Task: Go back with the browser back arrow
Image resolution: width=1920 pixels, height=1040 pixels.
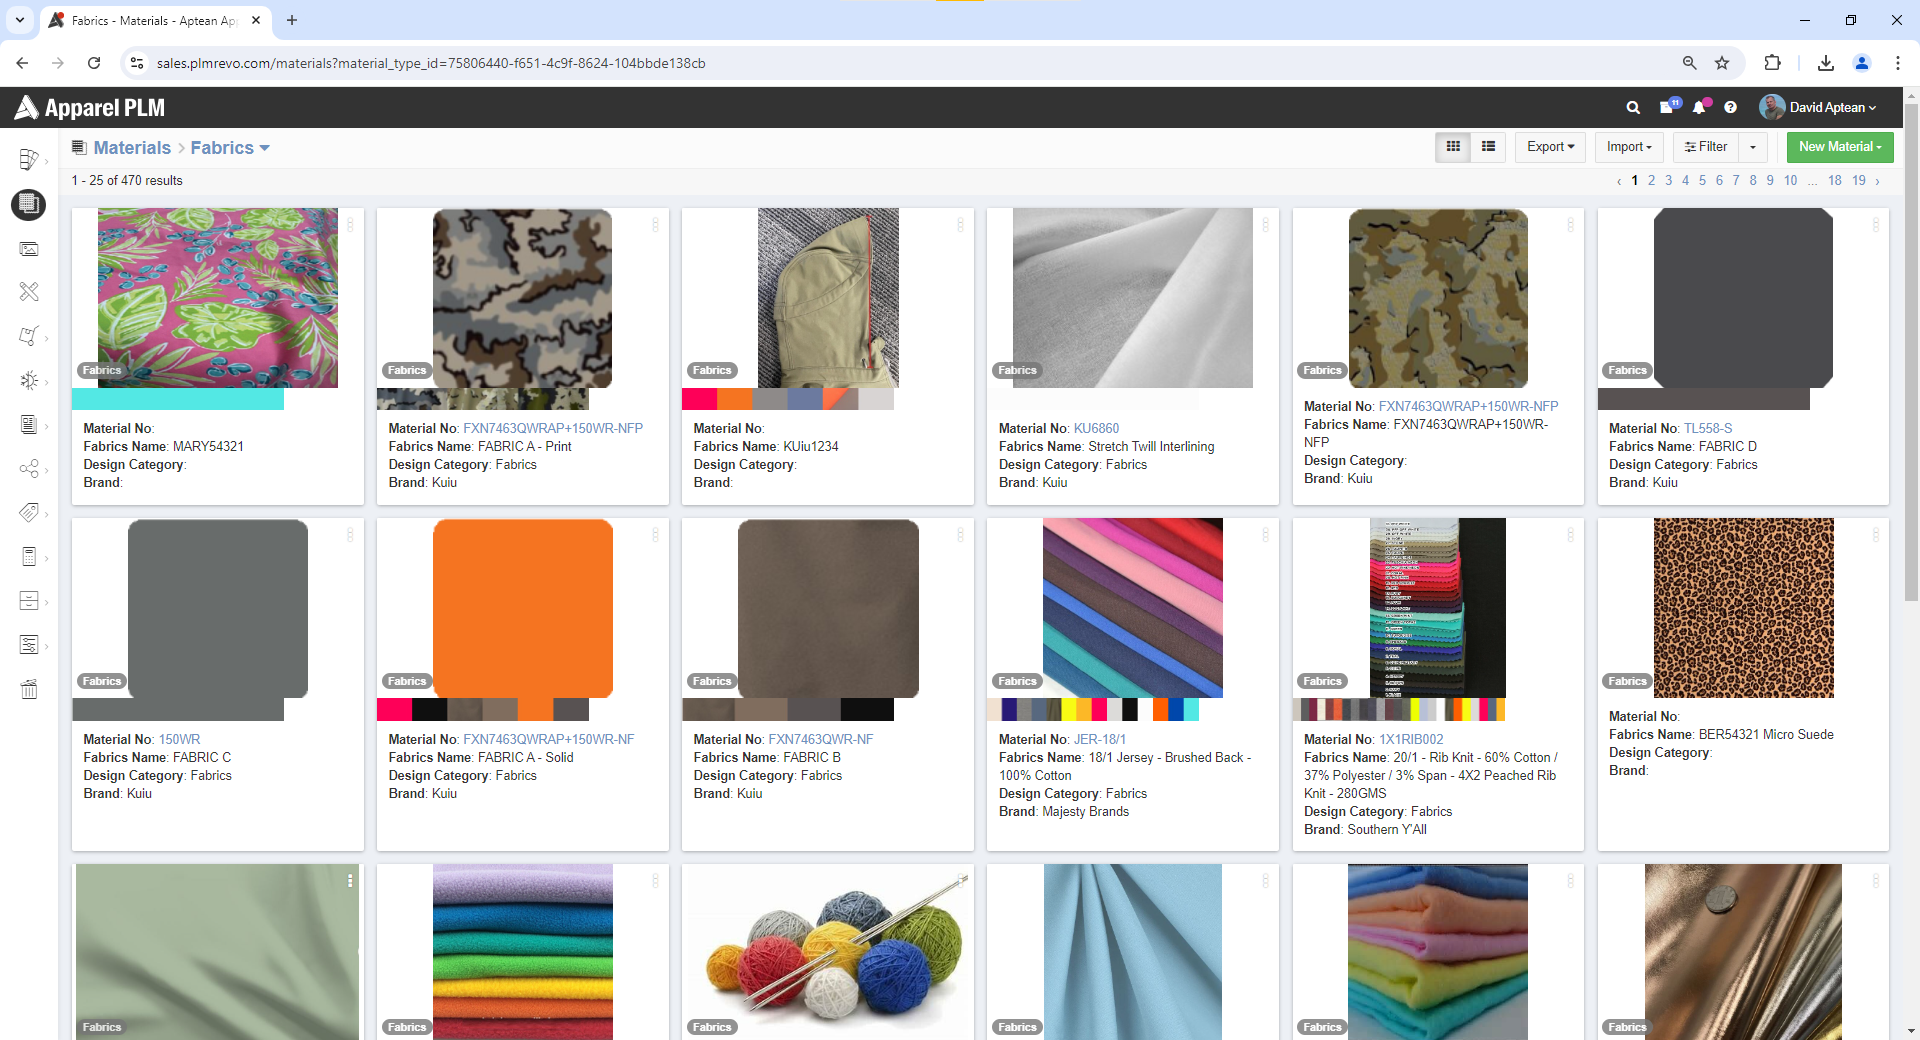Action: (22, 63)
